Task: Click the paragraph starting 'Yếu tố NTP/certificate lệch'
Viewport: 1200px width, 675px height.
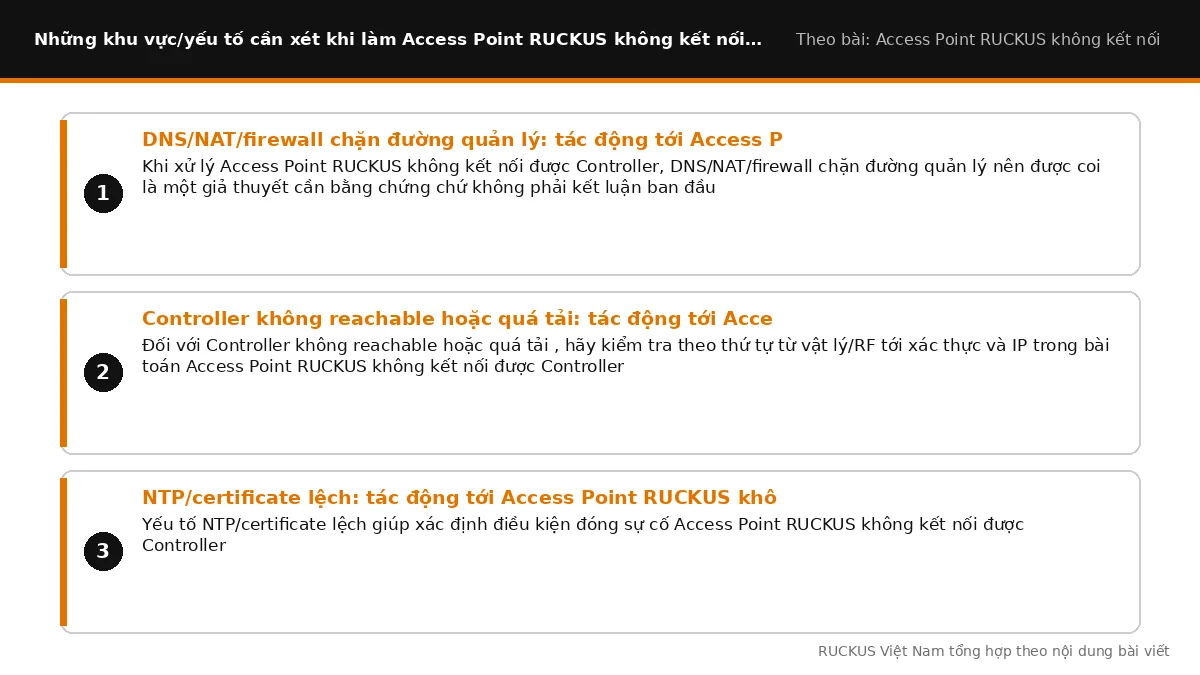Action: pyautogui.click(x=583, y=535)
